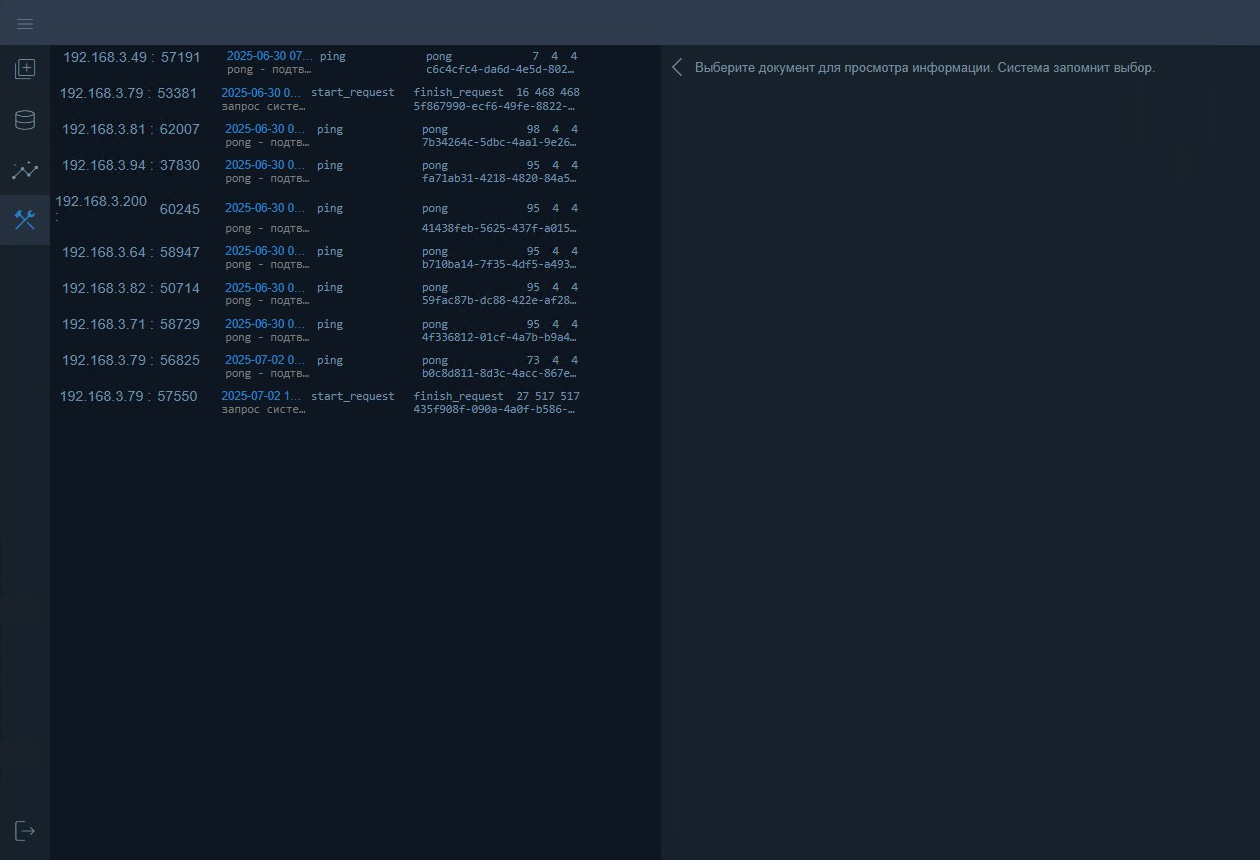Open the analytics line chart section
The height and width of the screenshot is (860, 1260).
pos(25,170)
